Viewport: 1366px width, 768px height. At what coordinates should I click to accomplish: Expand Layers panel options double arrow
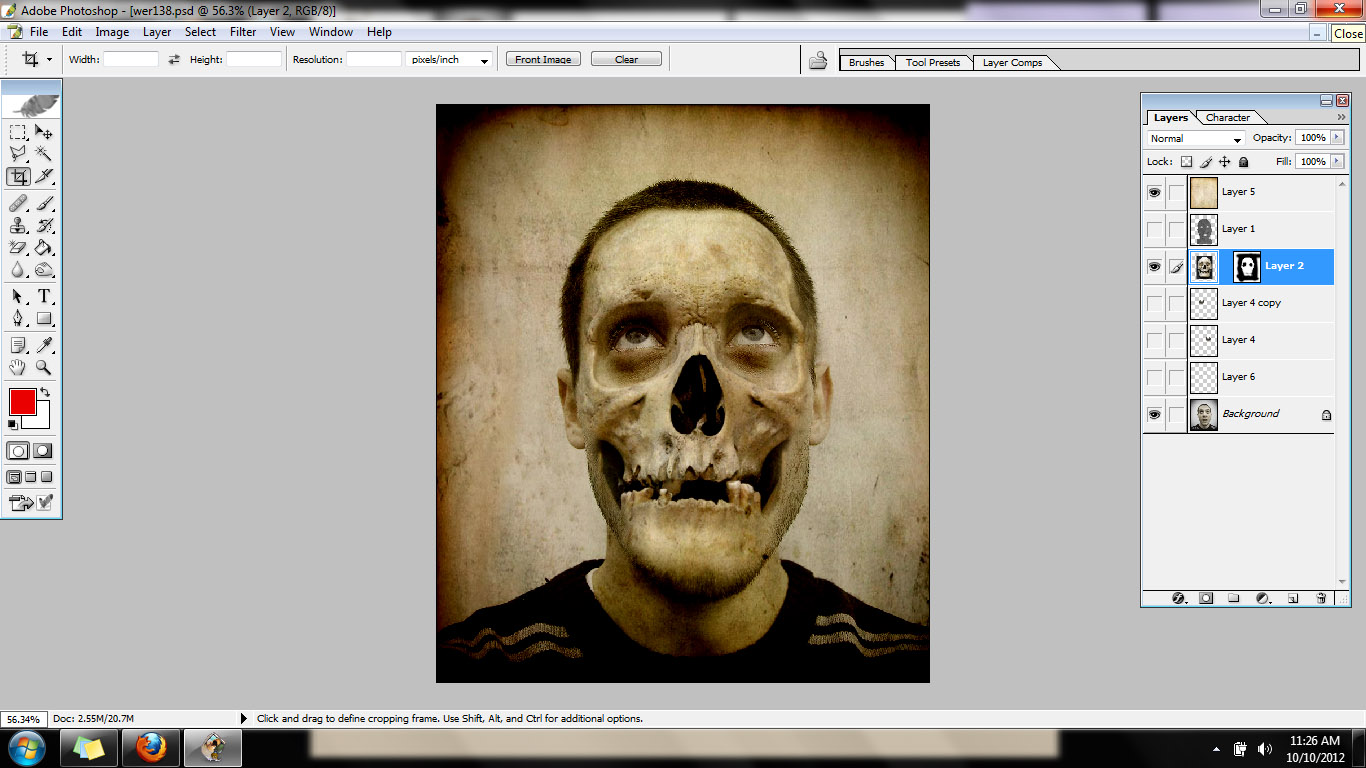[x=1341, y=117]
